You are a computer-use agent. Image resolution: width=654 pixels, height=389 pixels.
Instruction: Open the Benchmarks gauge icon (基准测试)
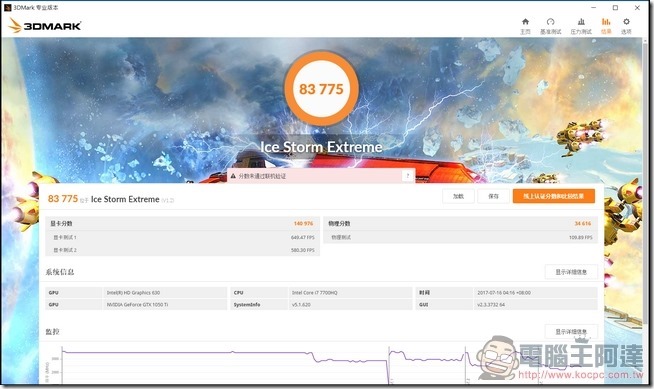pos(551,22)
